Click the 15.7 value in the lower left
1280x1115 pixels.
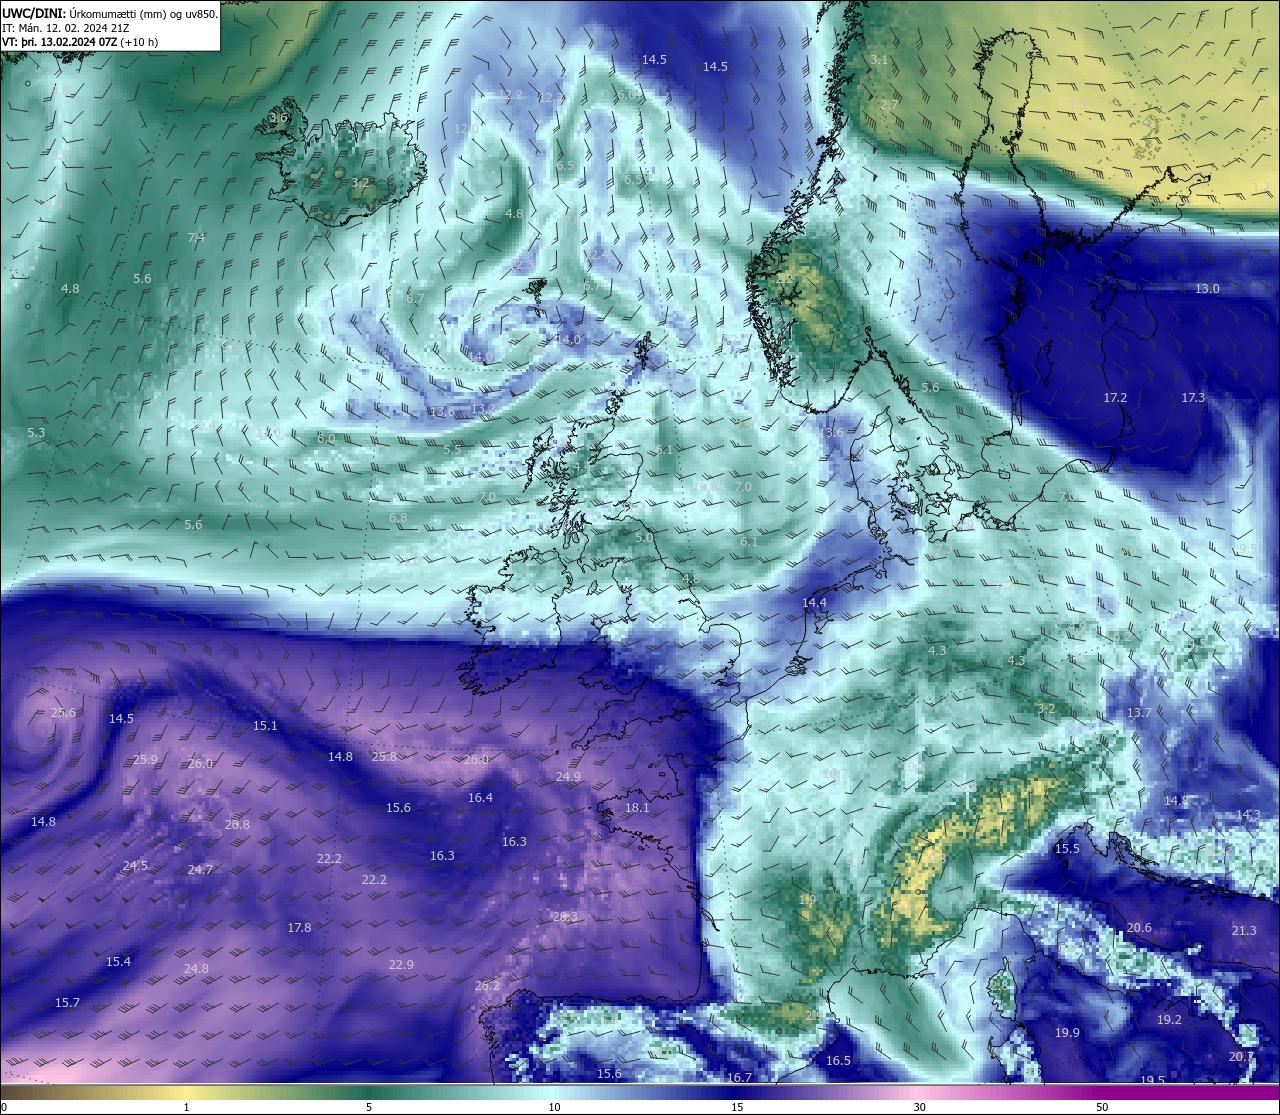(x=67, y=1002)
